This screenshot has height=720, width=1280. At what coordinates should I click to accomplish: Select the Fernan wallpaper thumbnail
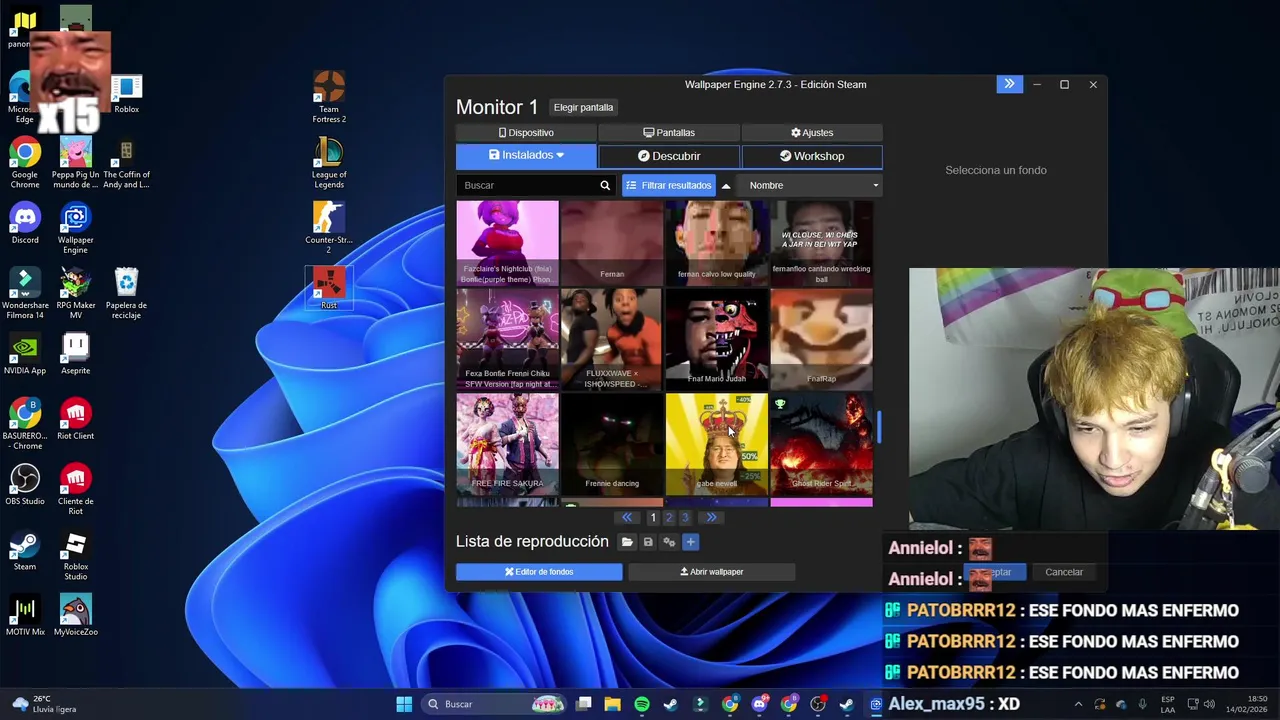(612, 241)
